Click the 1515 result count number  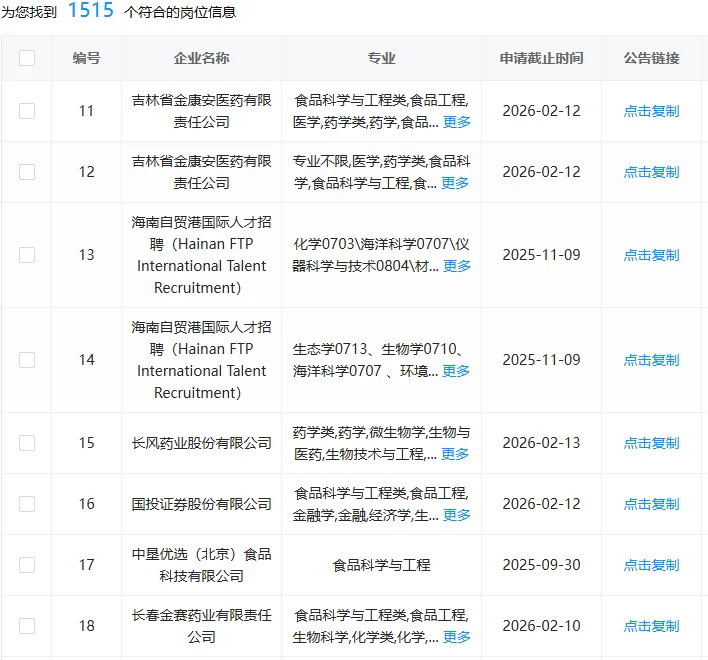point(91,10)
